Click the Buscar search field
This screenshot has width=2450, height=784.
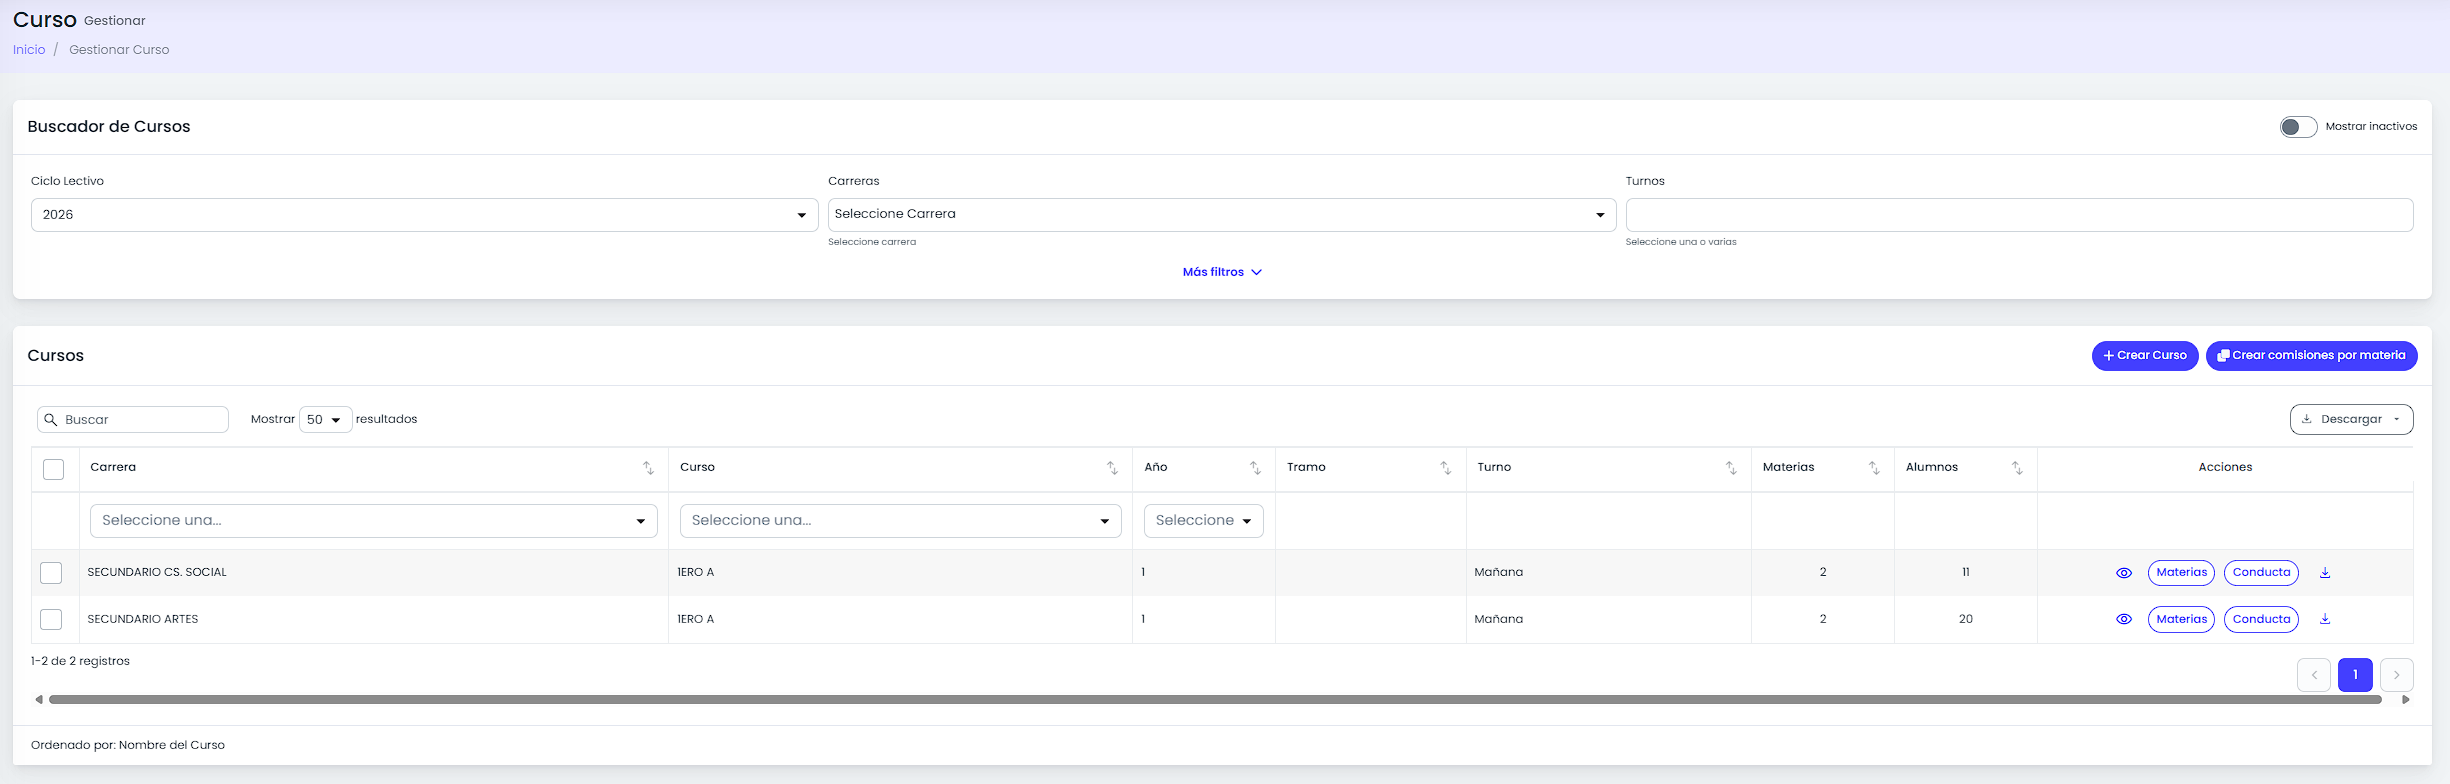pyautogui.click(x=133, y=420)
